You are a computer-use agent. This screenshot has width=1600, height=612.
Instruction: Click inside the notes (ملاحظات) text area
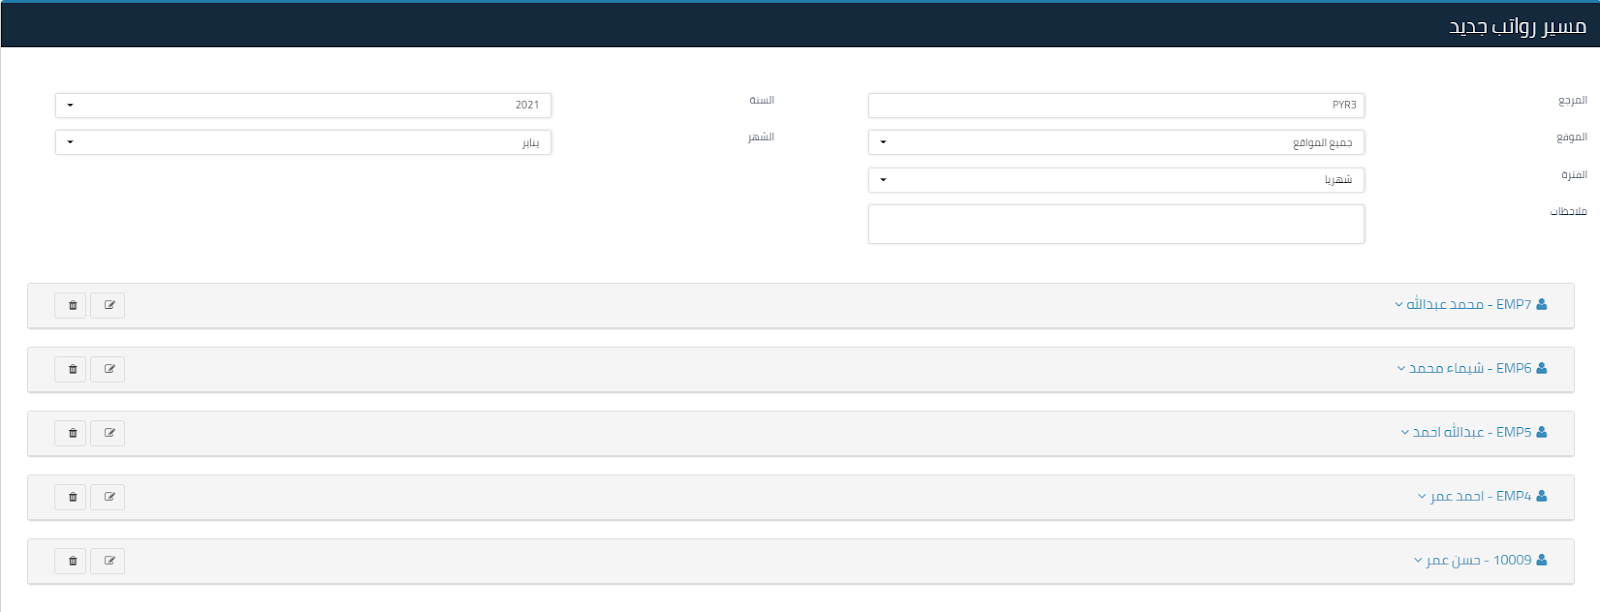point(1116,224)
